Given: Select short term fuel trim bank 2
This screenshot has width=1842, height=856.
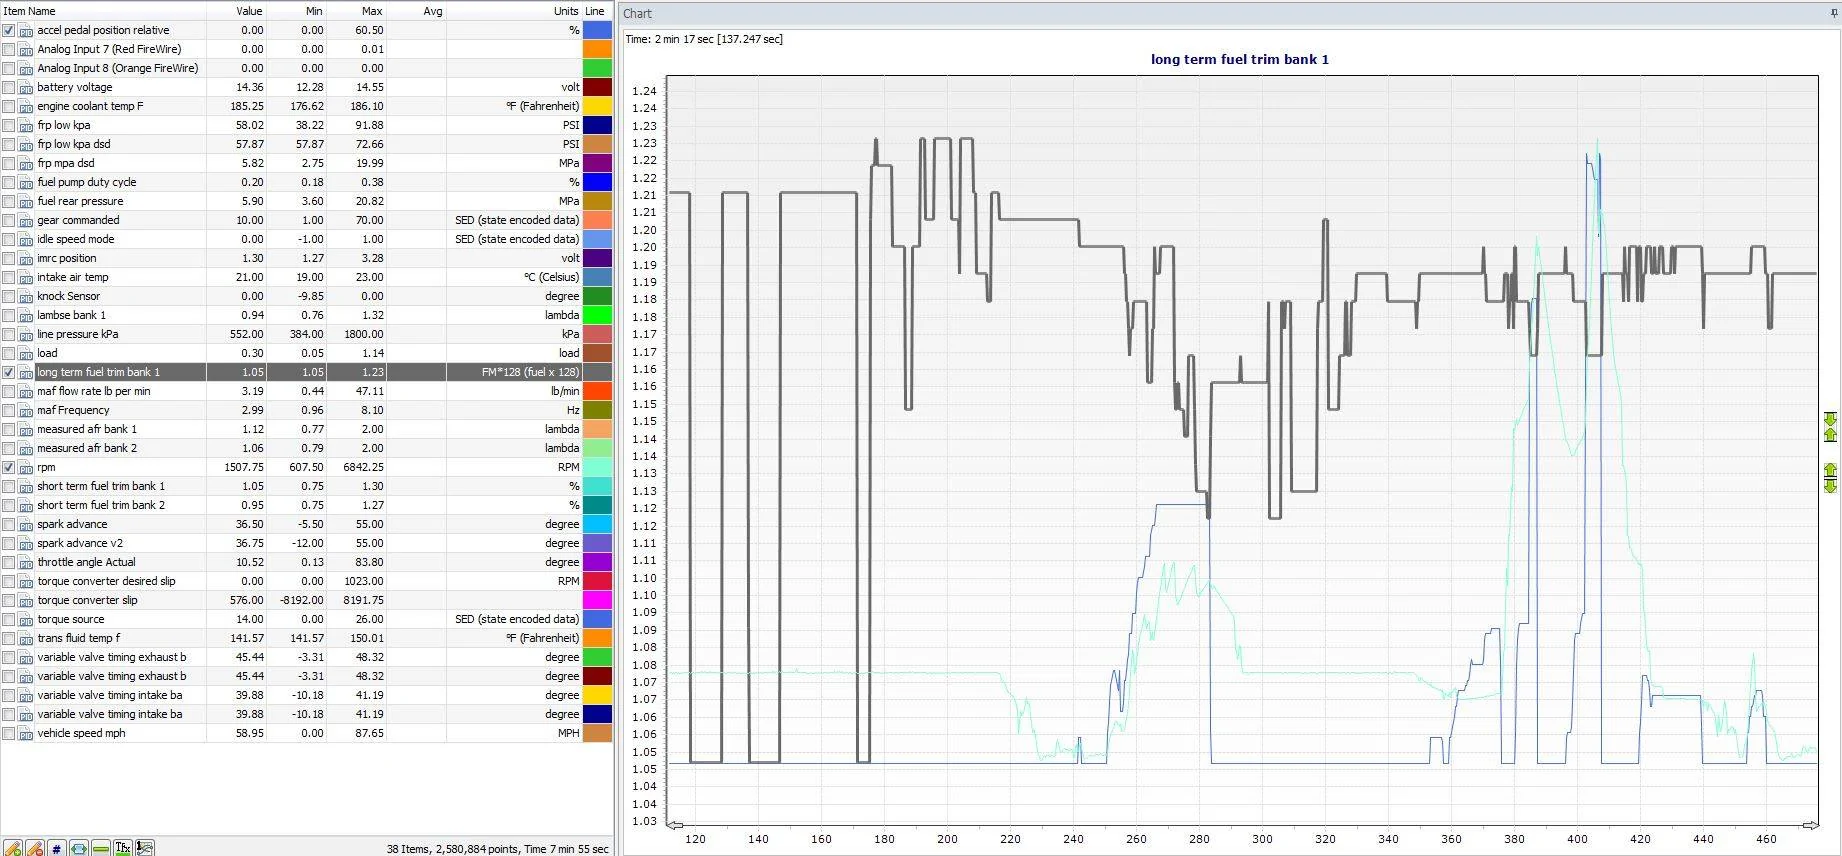Looking at the screenshot, I should 306,505.
